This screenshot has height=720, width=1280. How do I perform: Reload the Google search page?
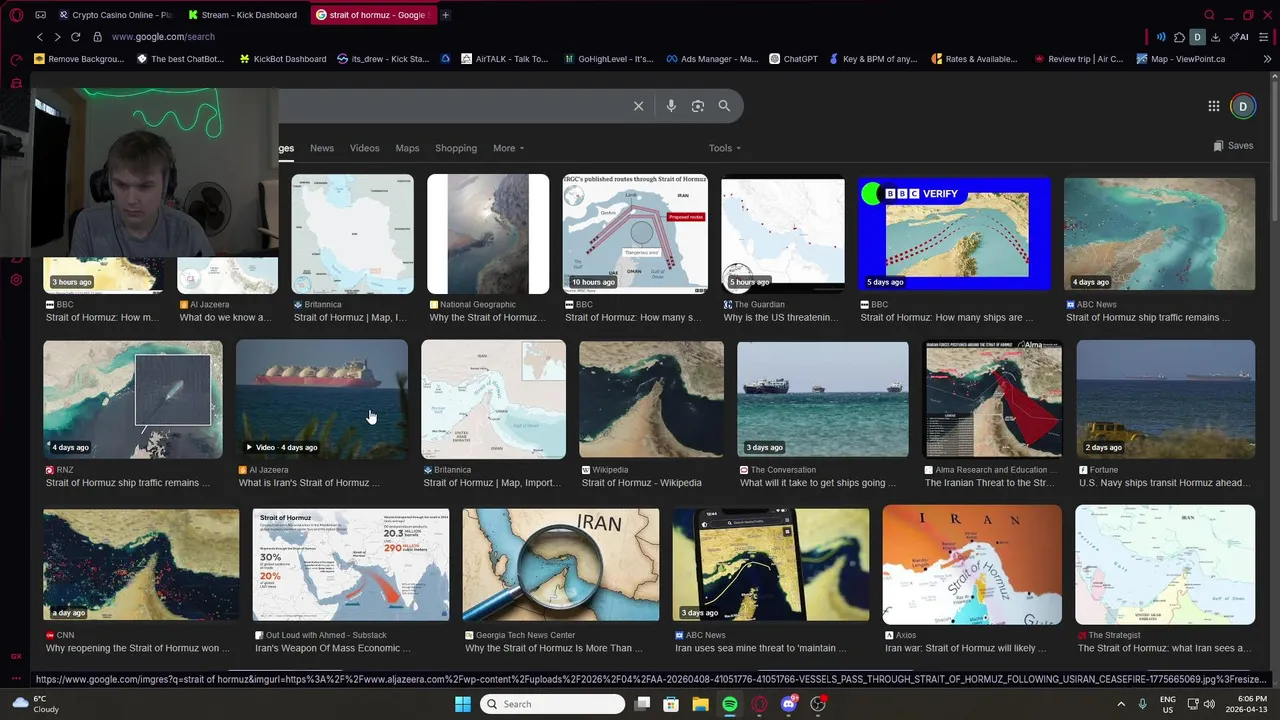click(x=75, y=37)
